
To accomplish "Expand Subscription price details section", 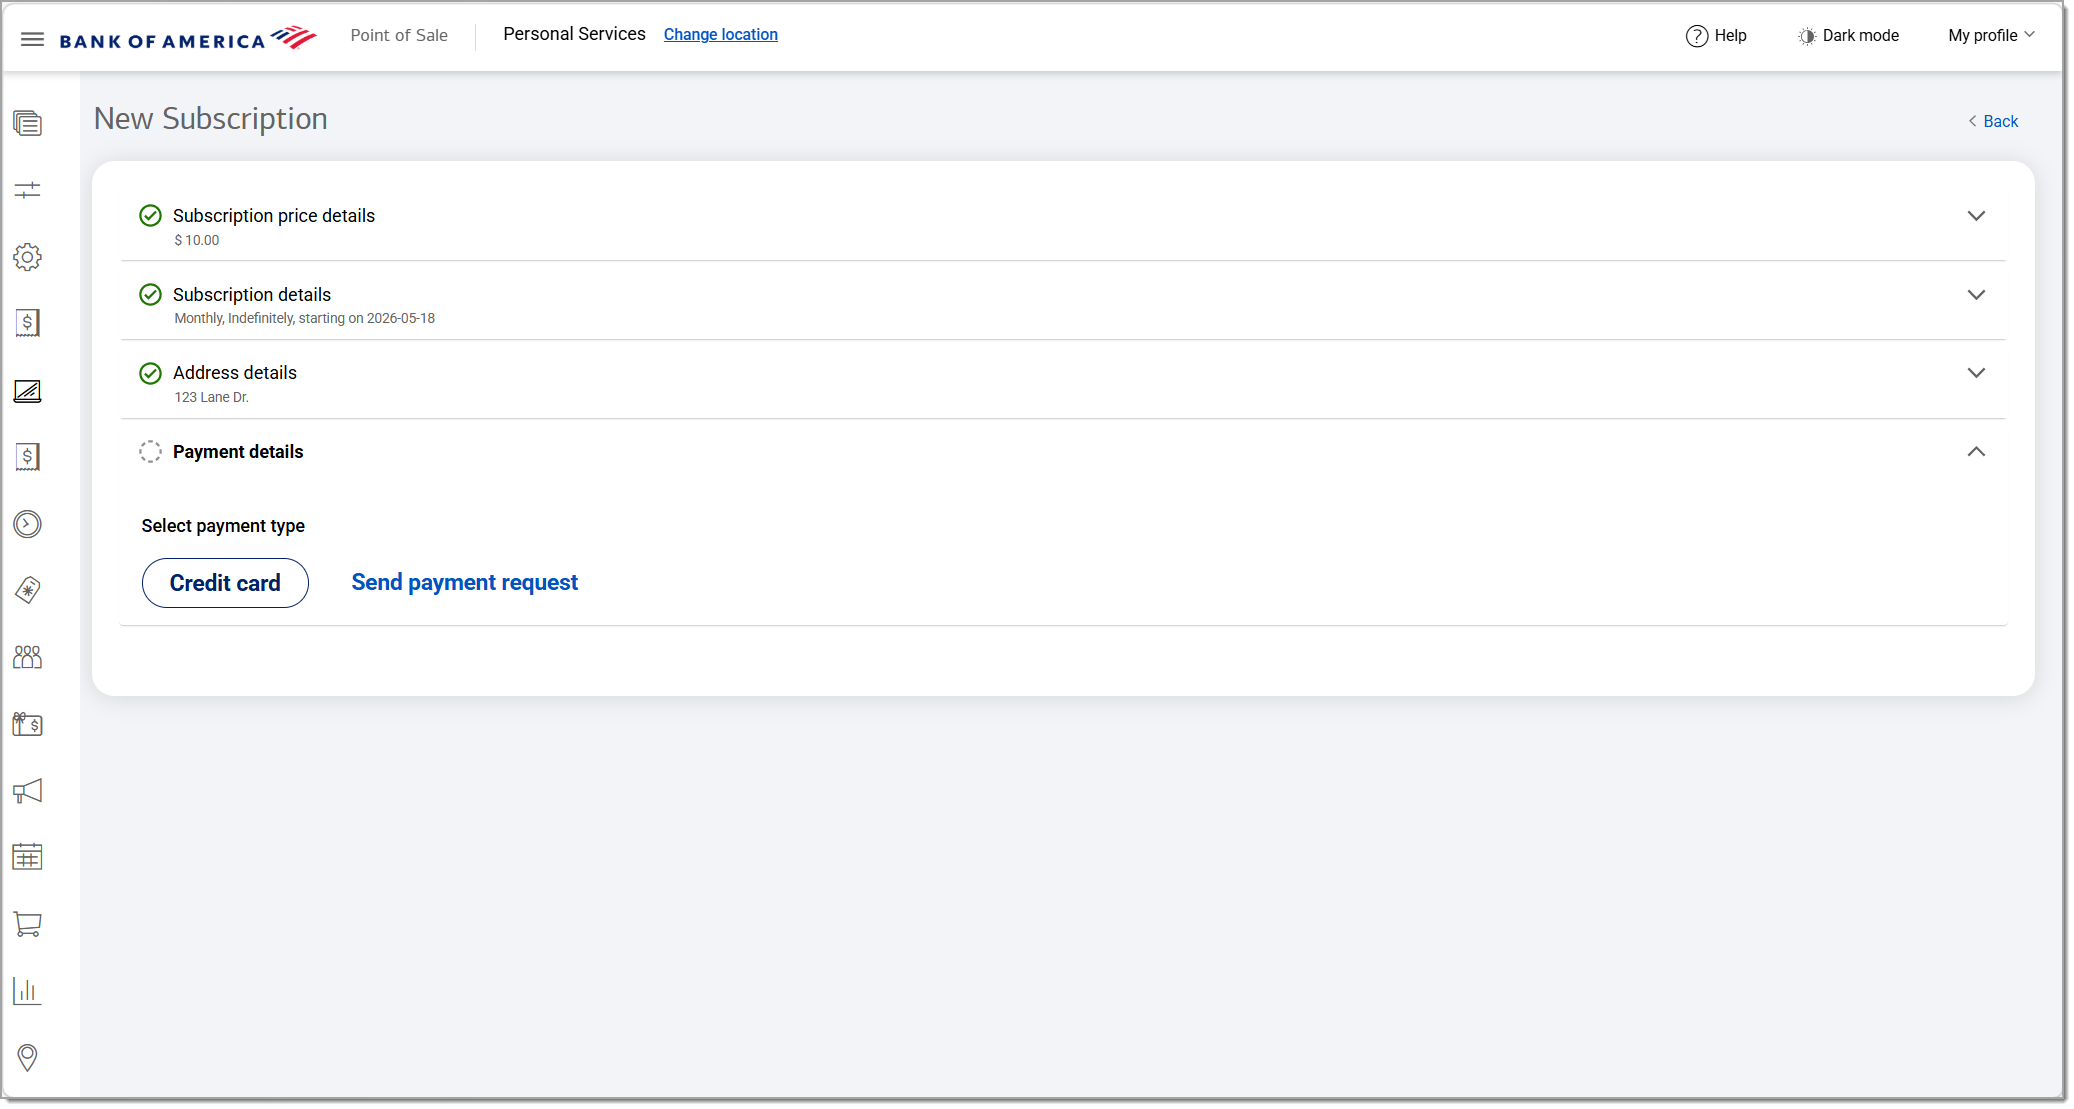I will tap(1976, 216).
